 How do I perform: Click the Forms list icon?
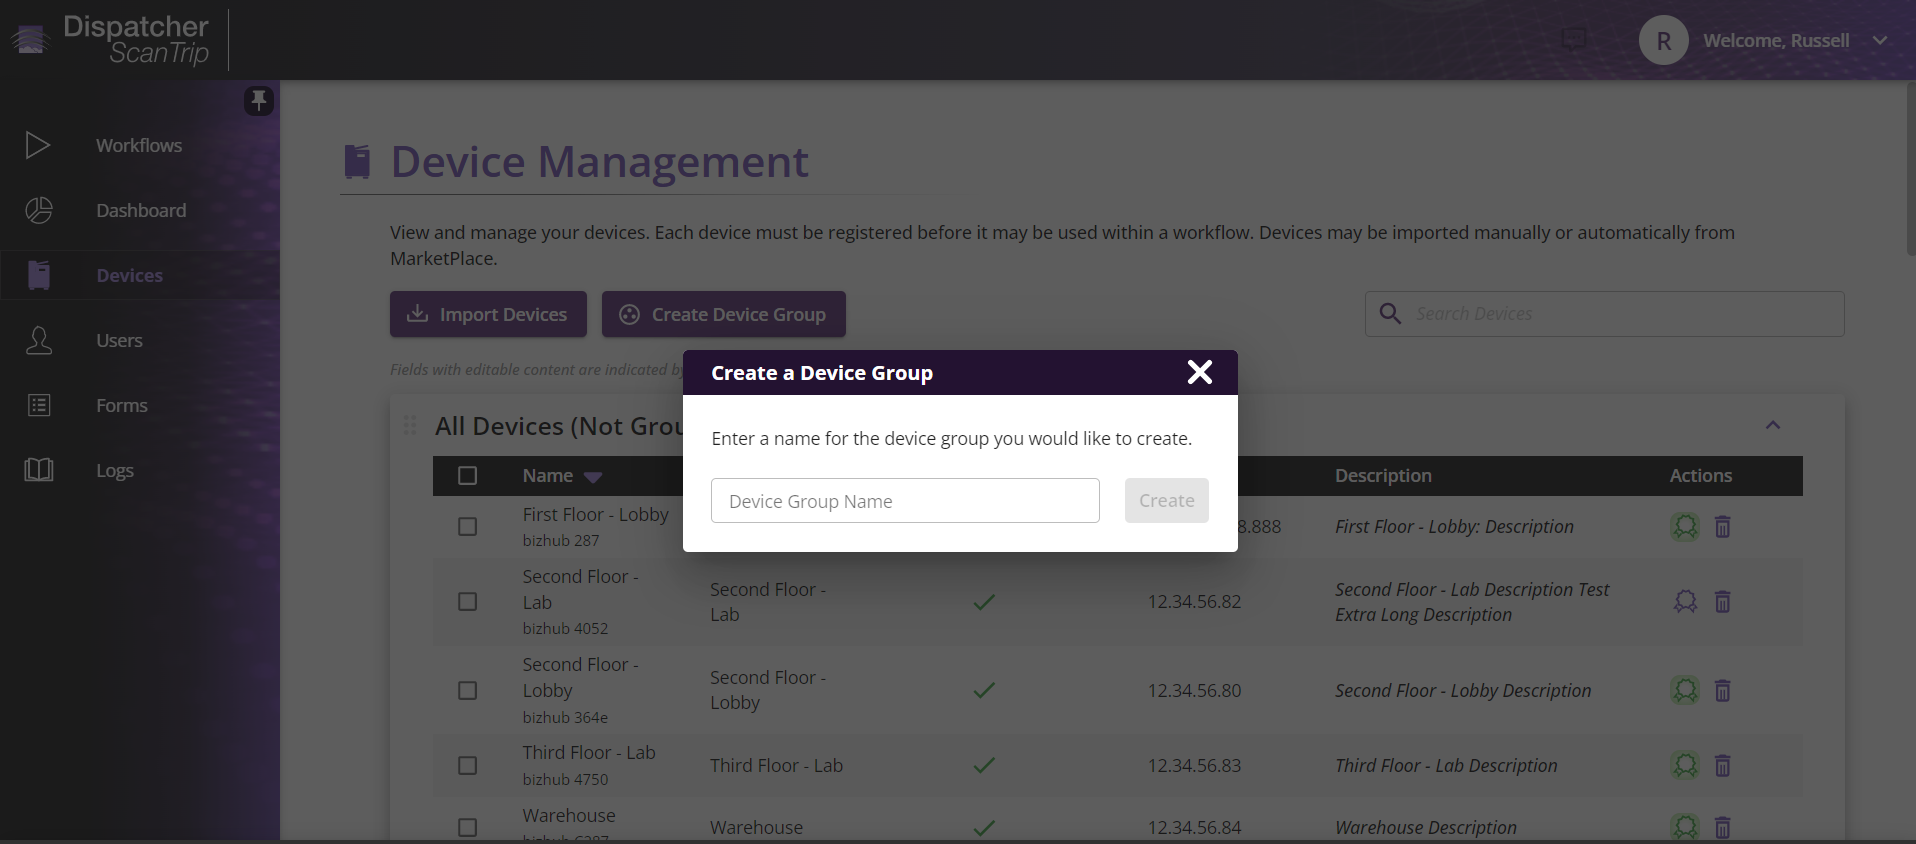click(x=39, y=405)
